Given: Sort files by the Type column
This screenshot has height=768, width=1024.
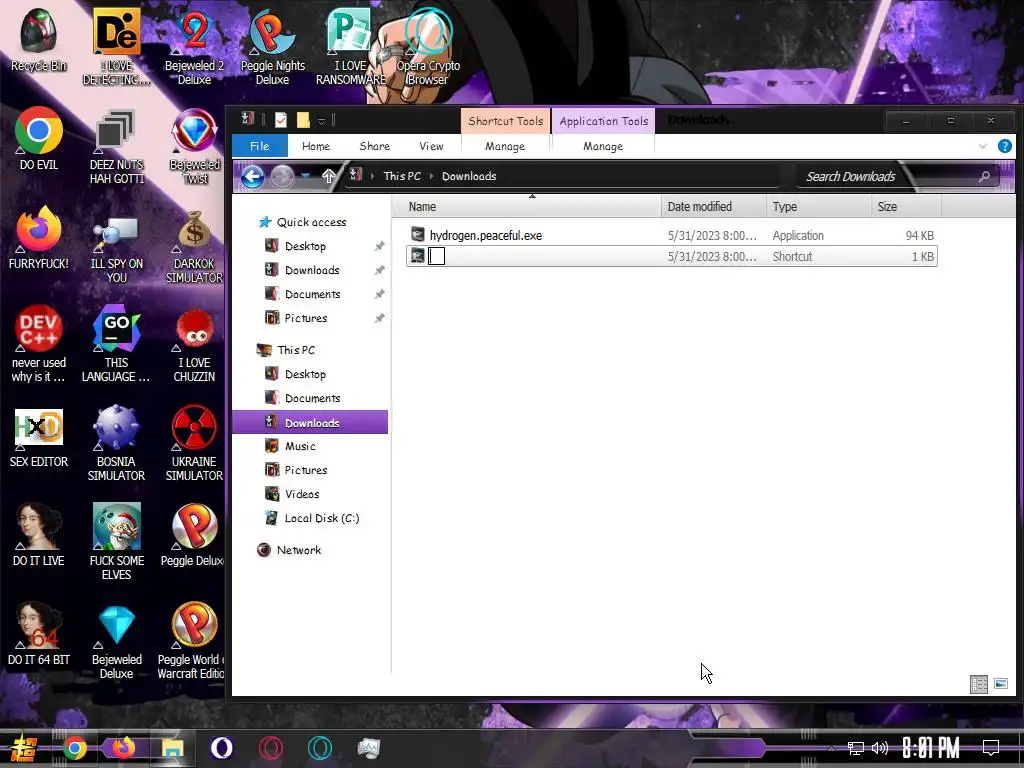Looking at the screenshot, I should click(819, 206).
